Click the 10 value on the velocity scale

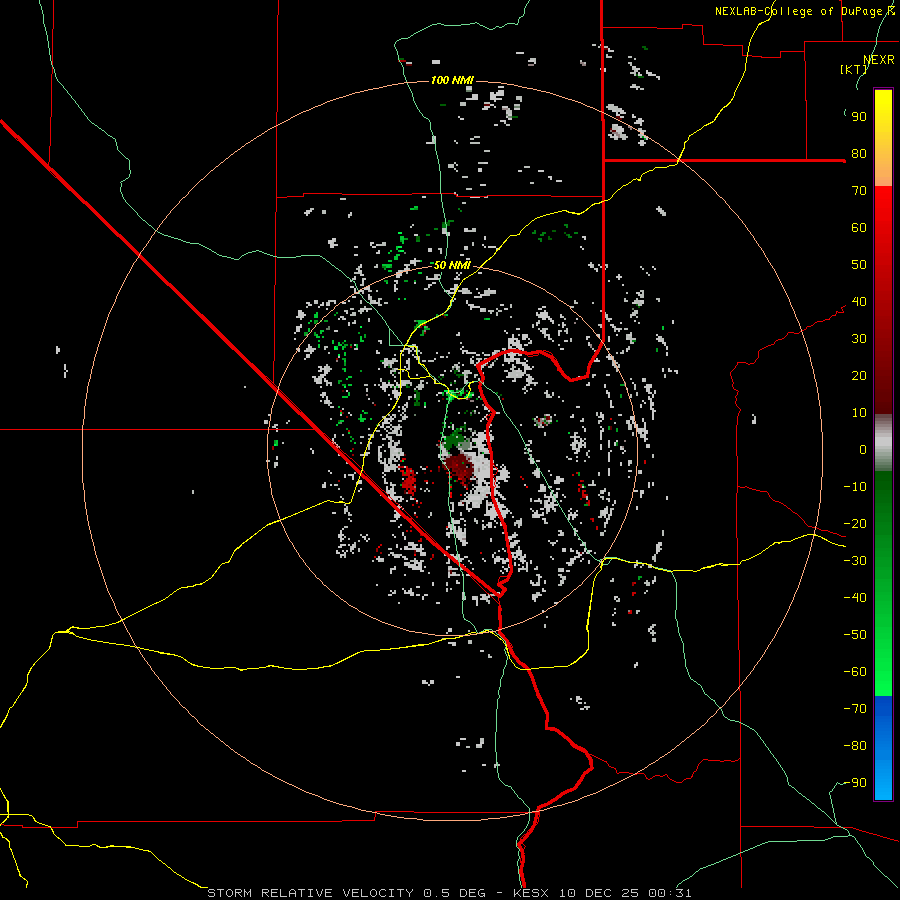click(x=859, y=413)
